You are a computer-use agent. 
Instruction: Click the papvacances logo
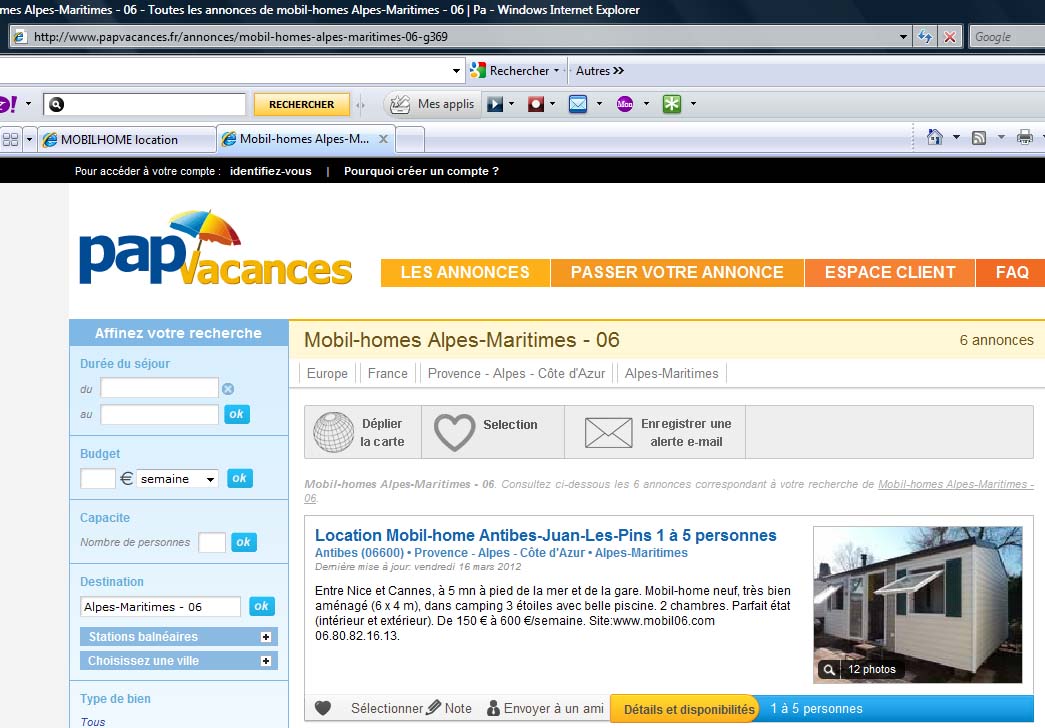(215, 248)
